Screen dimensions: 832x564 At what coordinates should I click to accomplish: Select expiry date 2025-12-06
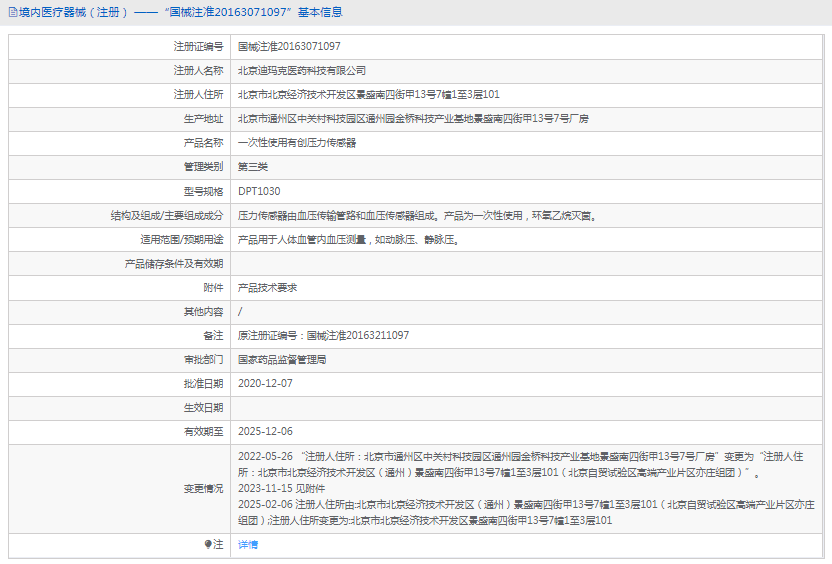(x=265, y=431)
